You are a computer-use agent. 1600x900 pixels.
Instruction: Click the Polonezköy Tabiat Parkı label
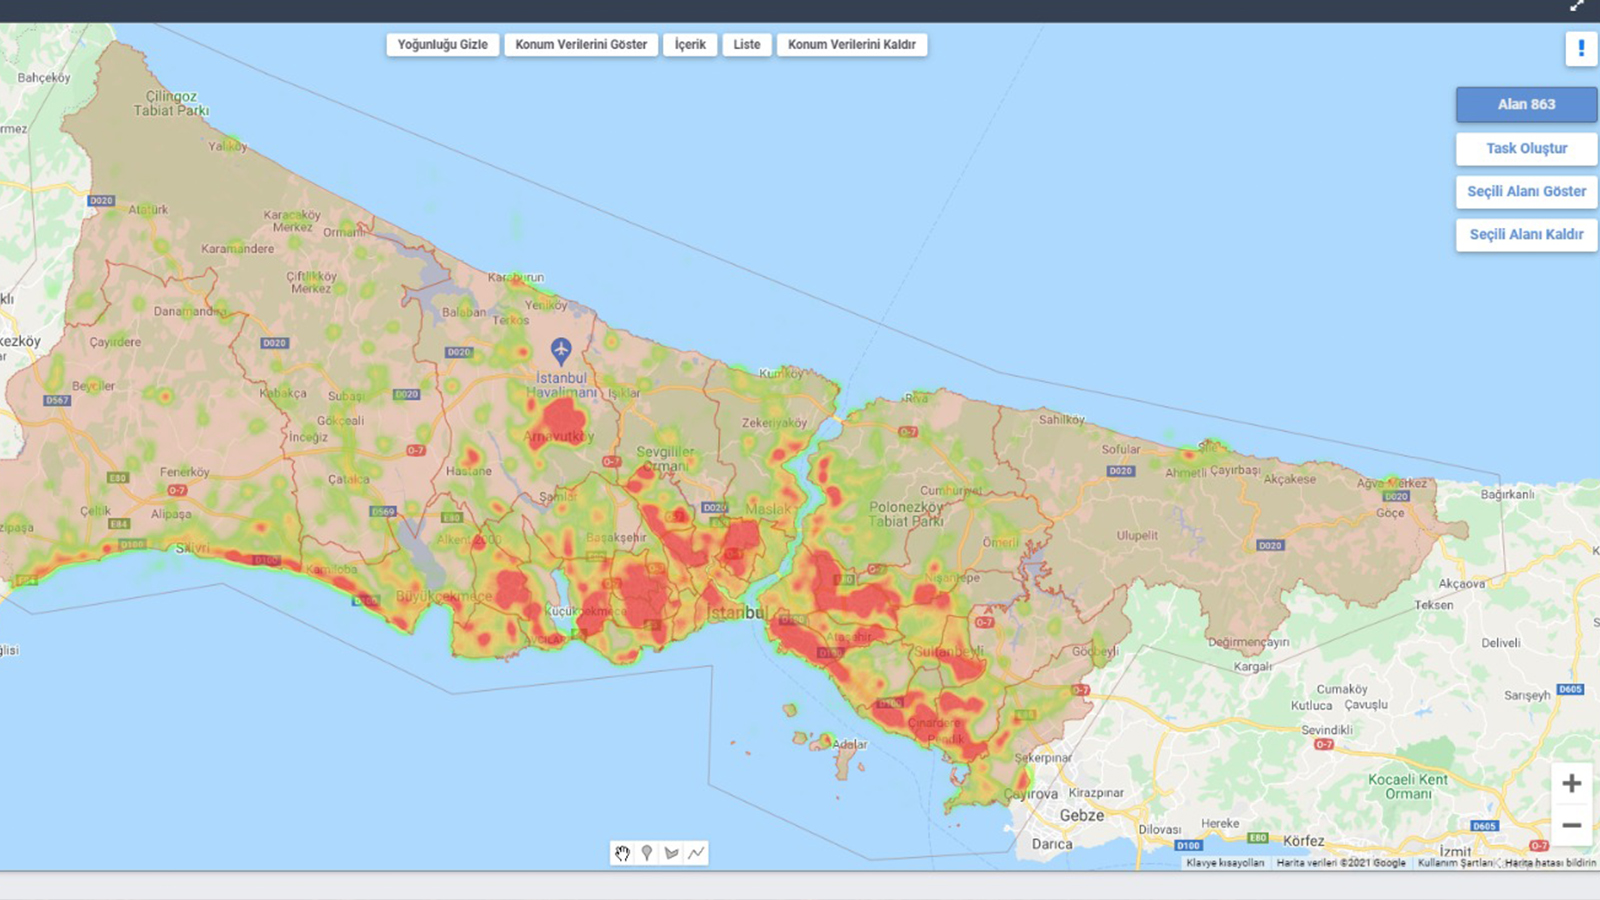pyautogui.click(x=906, y=514)
